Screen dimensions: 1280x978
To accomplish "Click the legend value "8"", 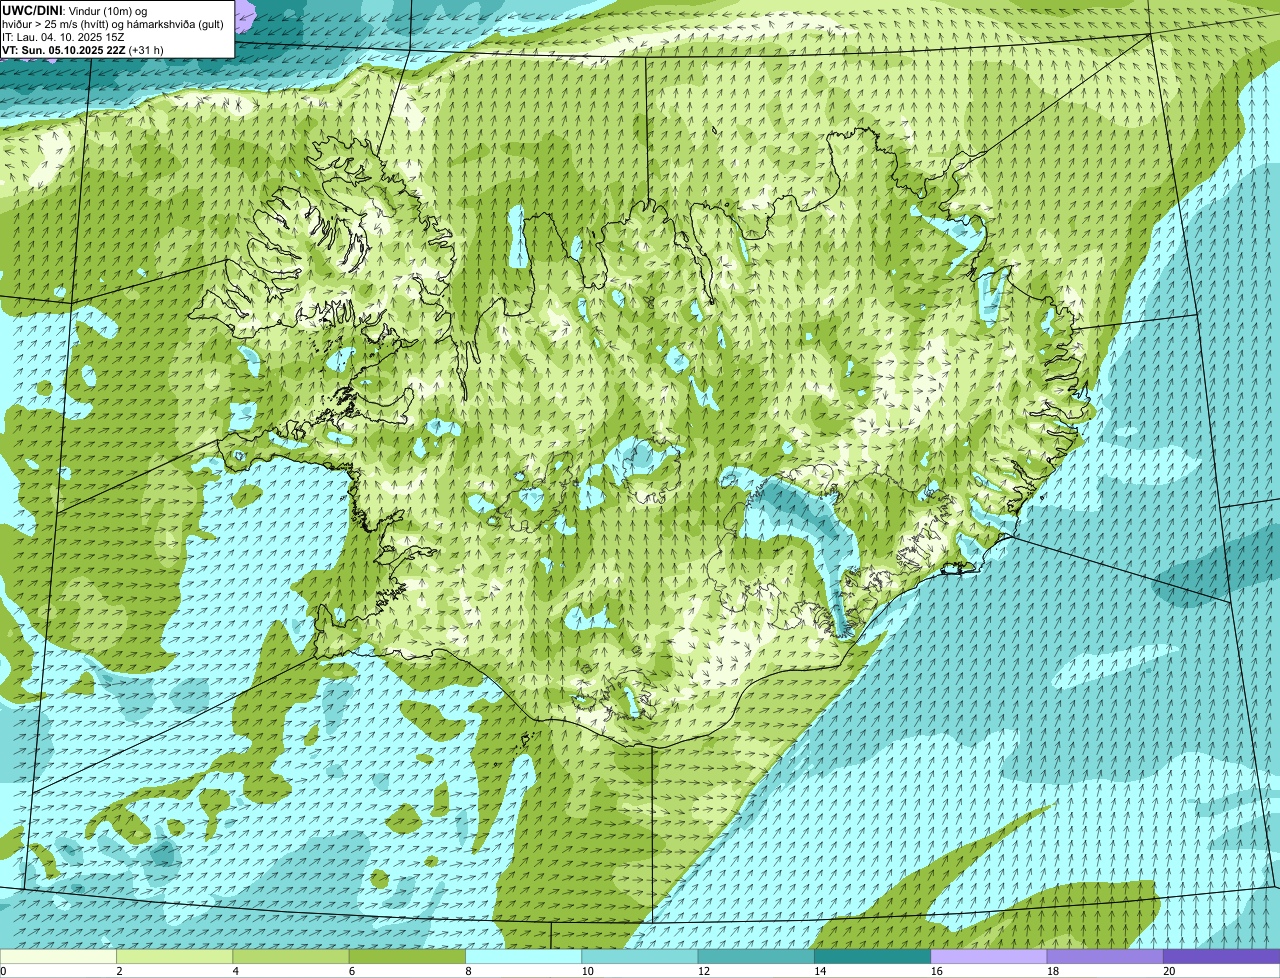I will (468, 971).
